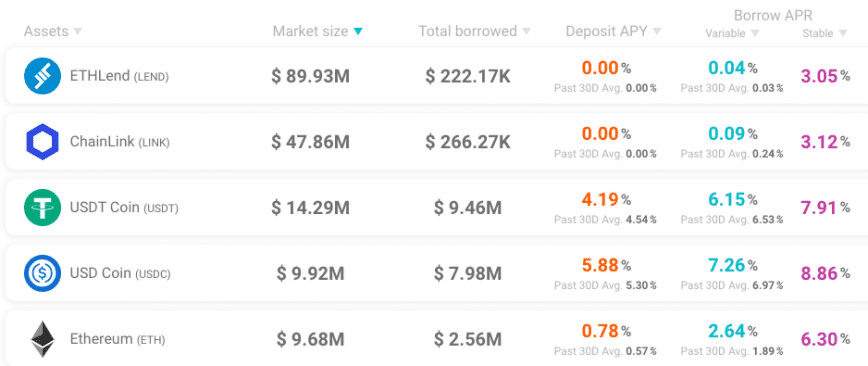
Task: Select the USD Coin (USDC) name
Action: 120,273
